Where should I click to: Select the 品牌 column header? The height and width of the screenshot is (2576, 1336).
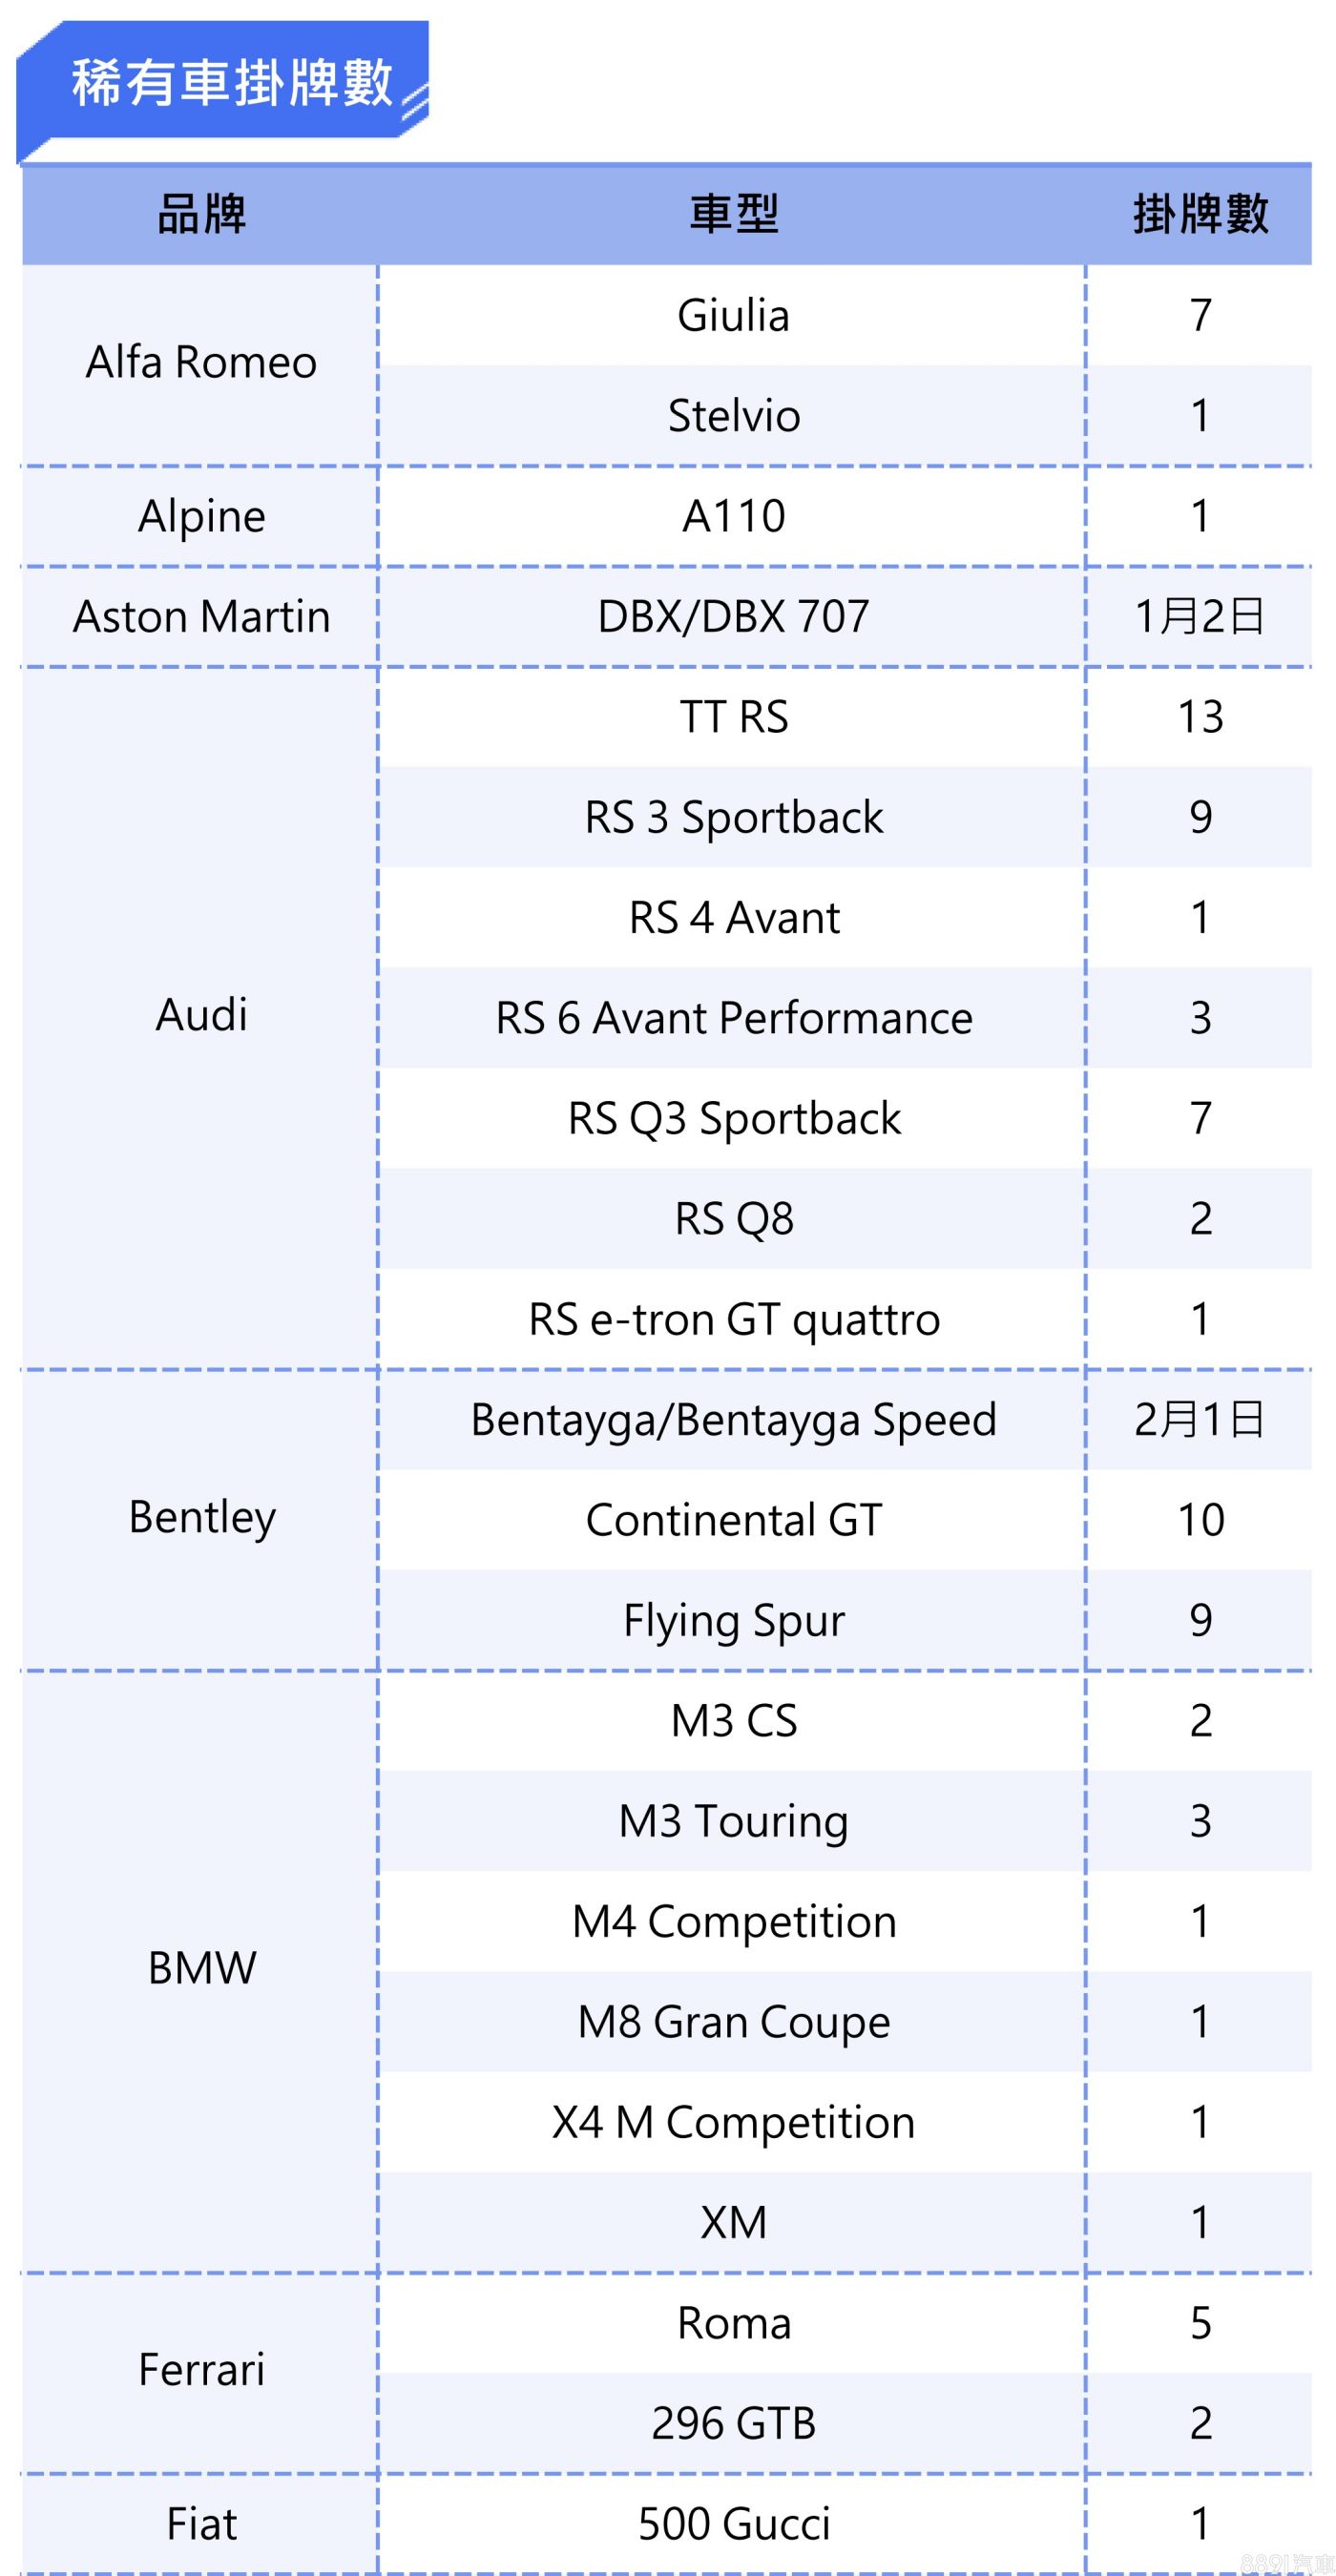(x=201, y=214)
